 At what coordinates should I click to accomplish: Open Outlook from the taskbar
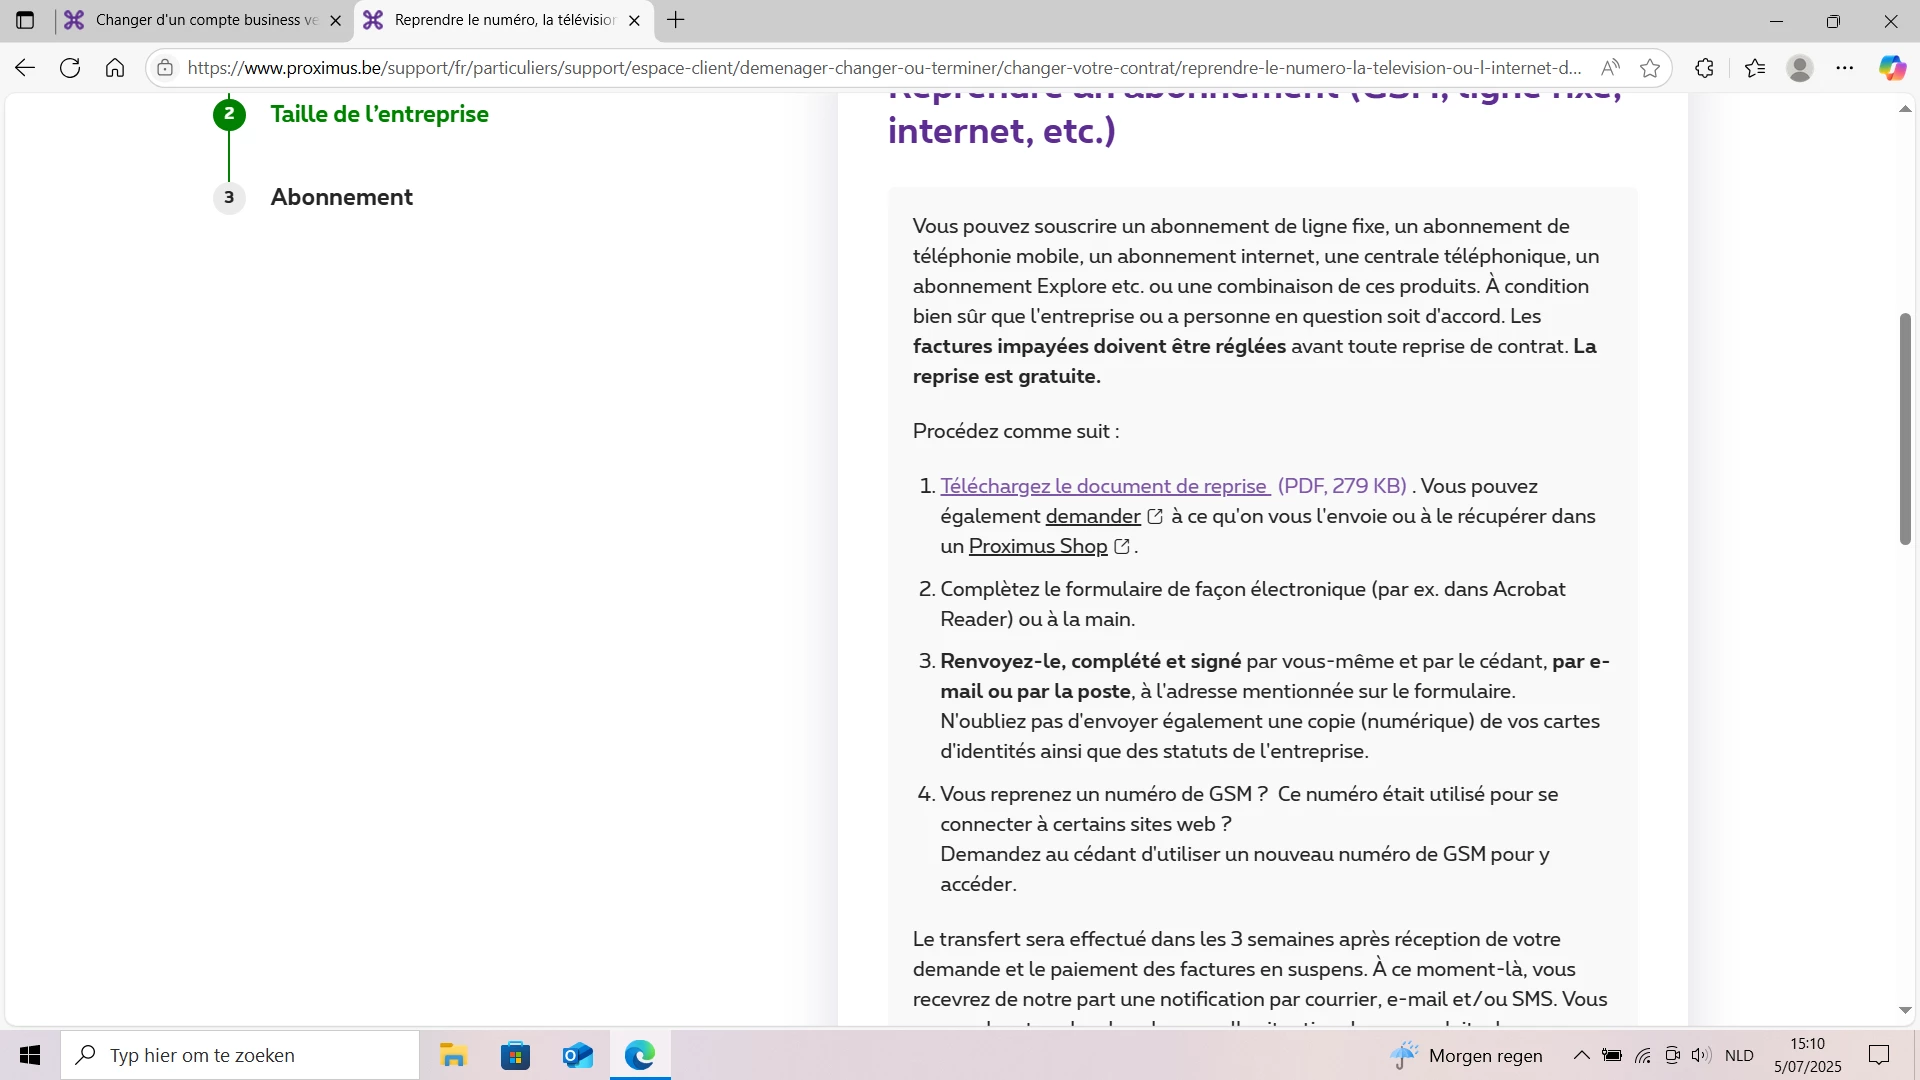pyautogui.click(x=578, y=1055)
